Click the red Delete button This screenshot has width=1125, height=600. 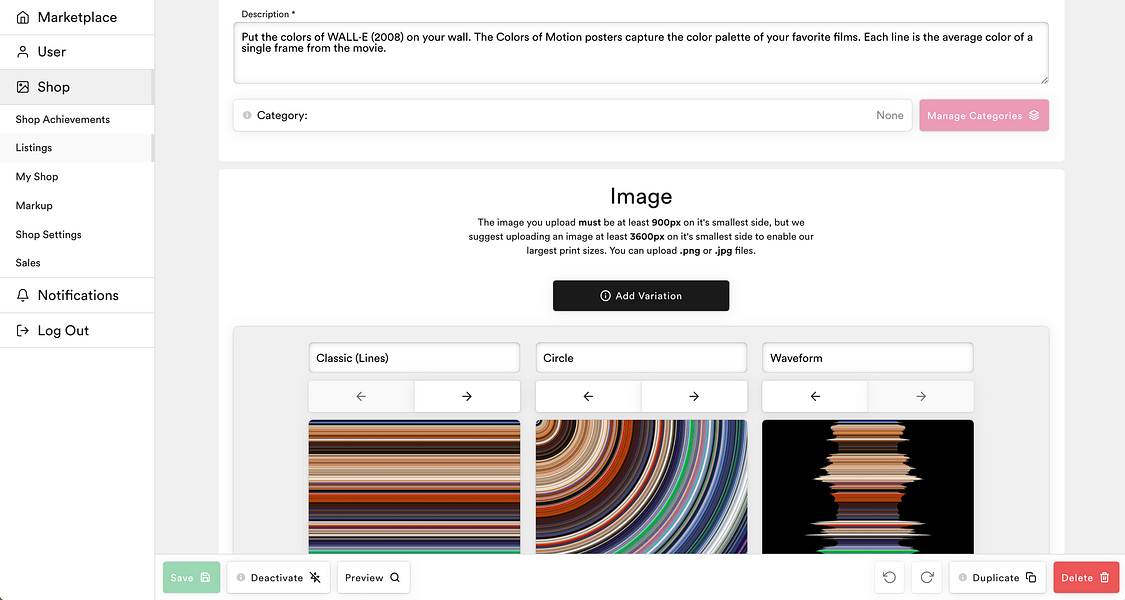[x=1086, y=578]
